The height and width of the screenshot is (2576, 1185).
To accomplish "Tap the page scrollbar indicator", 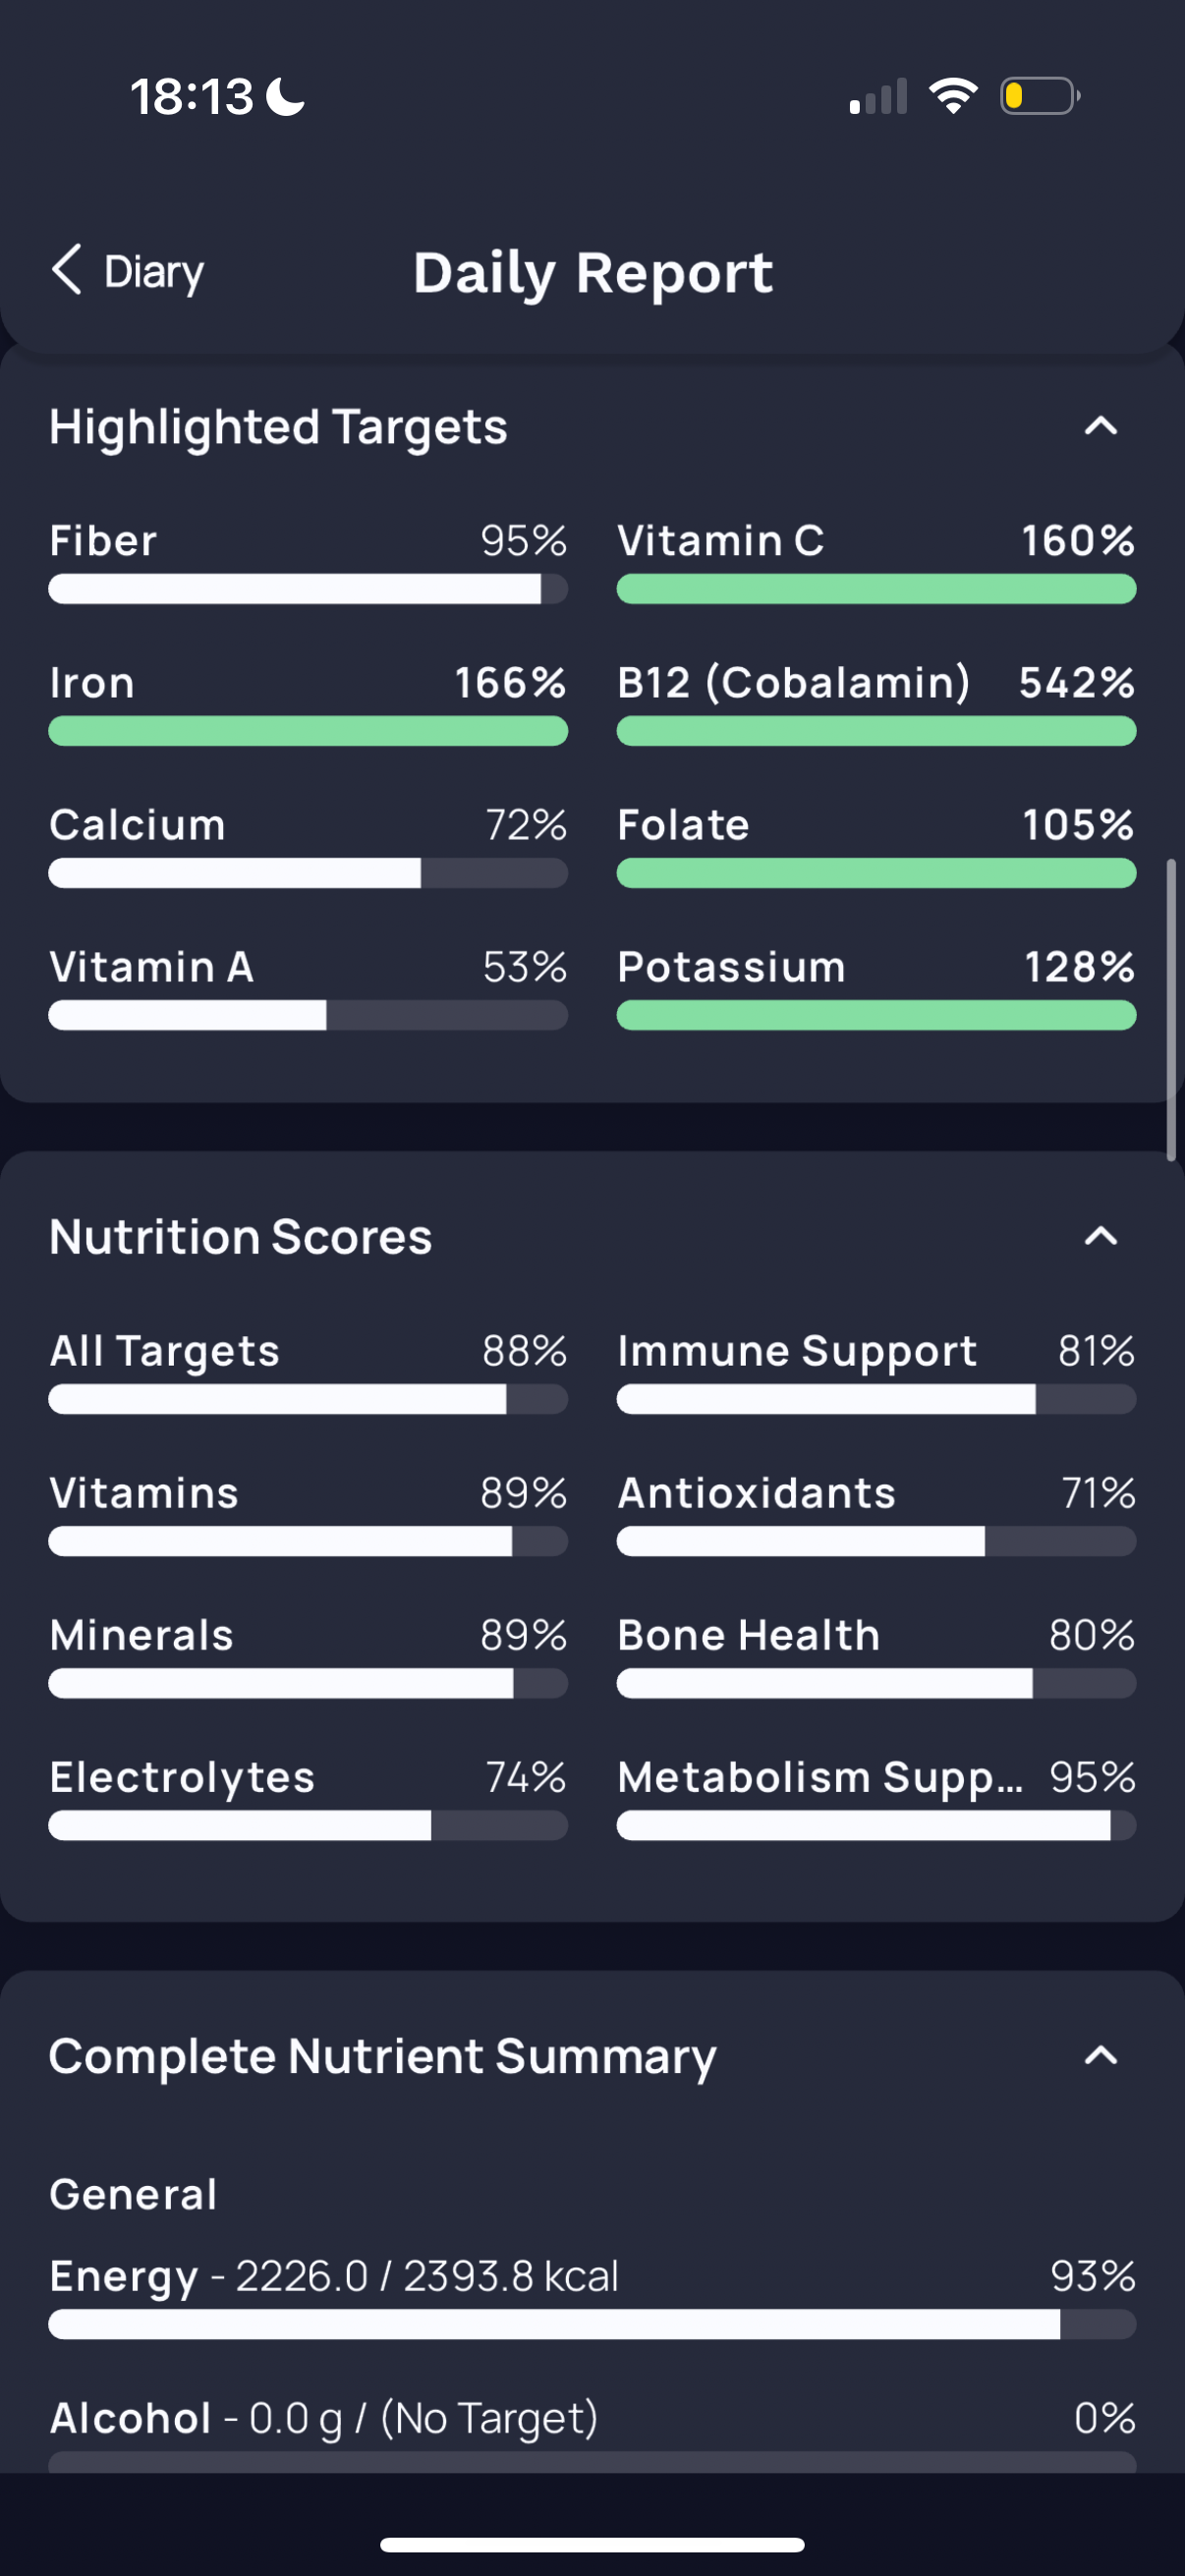I will 1171,1010.
